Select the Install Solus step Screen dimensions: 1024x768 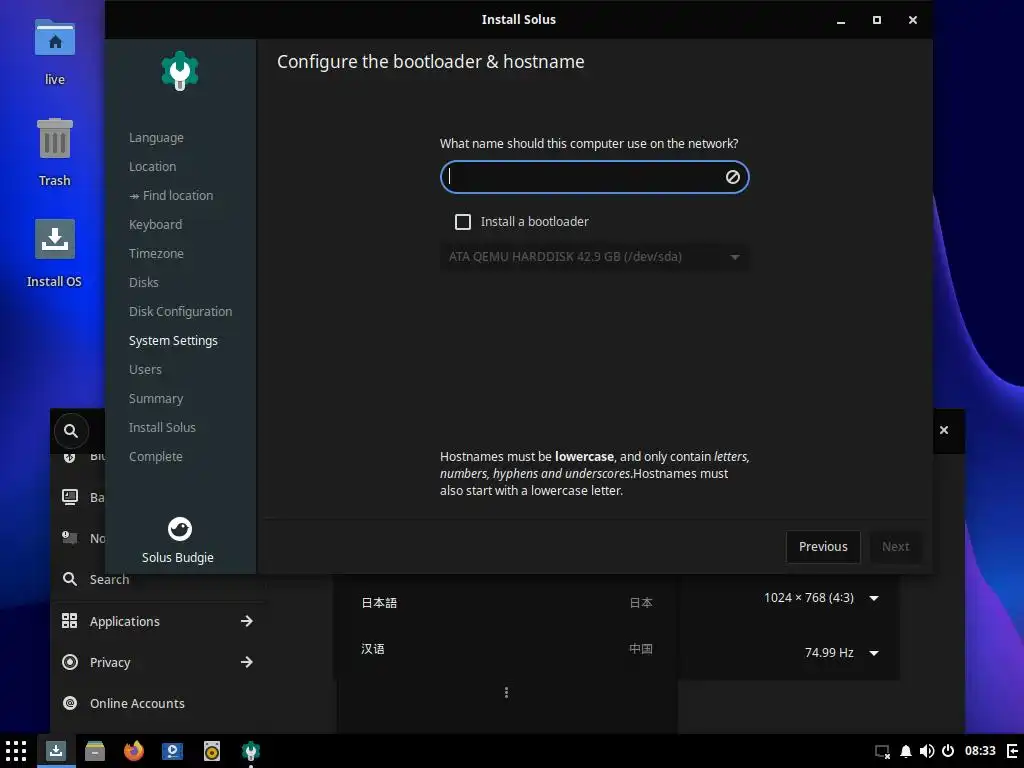tap(162, 427)
